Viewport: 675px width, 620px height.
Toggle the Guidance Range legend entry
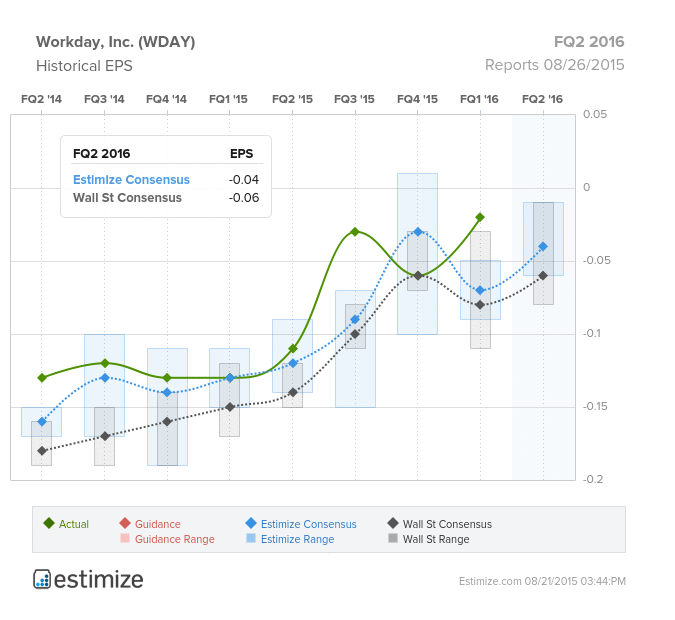click(x=167, y=539)
